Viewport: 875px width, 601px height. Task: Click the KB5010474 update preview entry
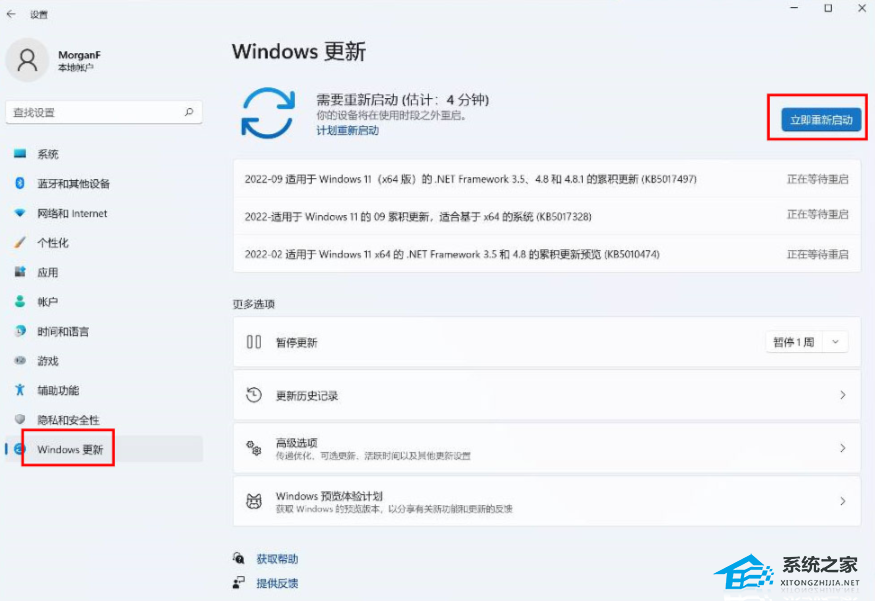click(452, 254)
